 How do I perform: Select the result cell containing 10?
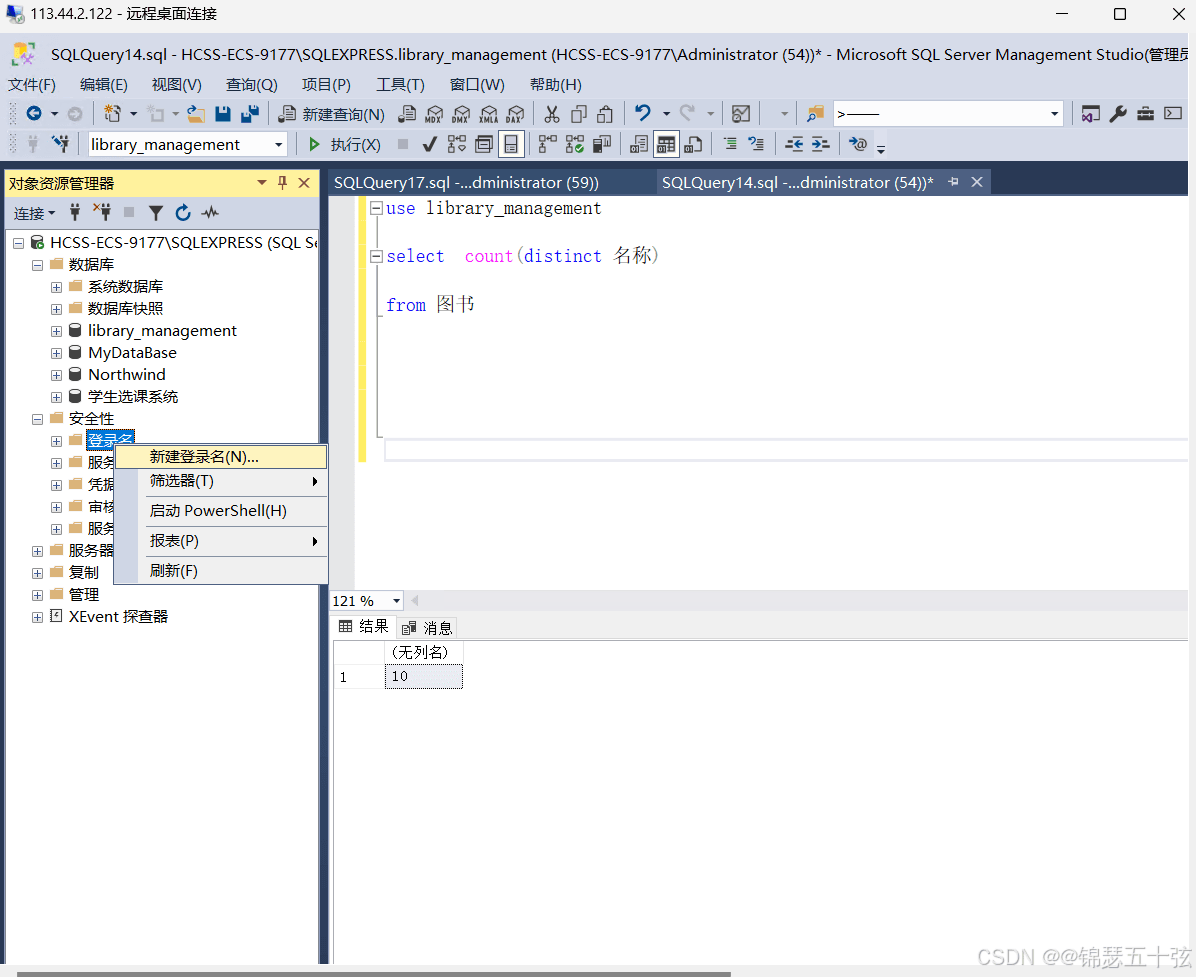coord(423,677)
